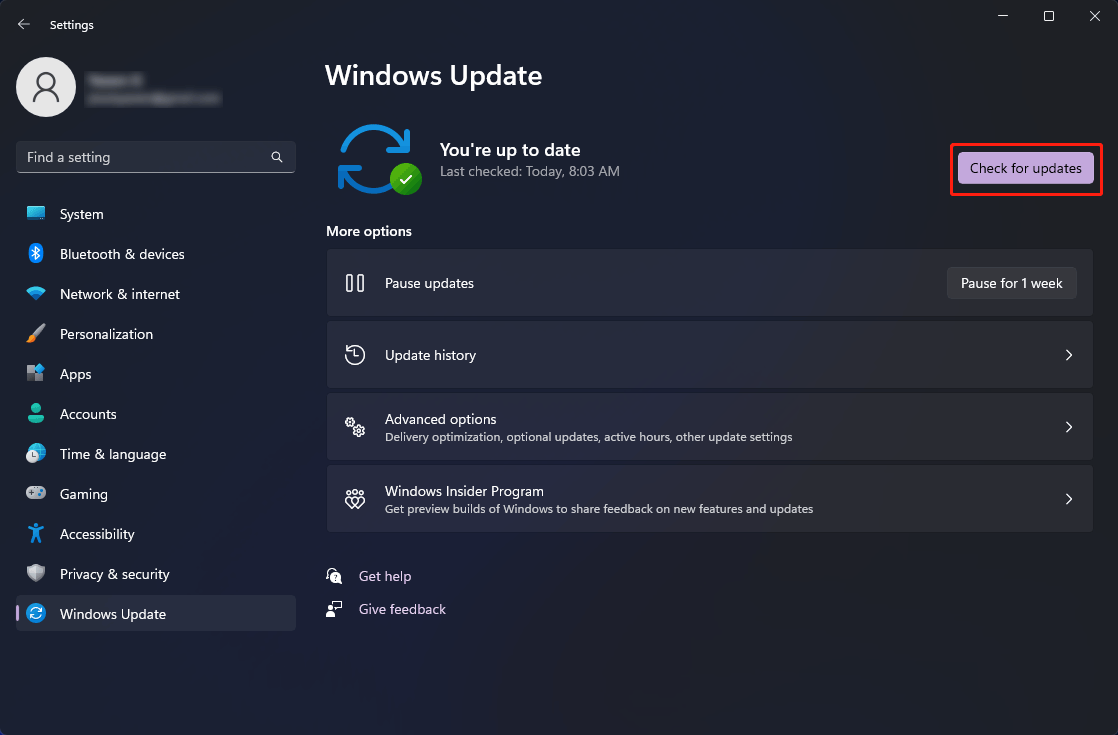Click the large update status sync icon
Viewport: 1118px width, 735px height.
pos(379,160)
